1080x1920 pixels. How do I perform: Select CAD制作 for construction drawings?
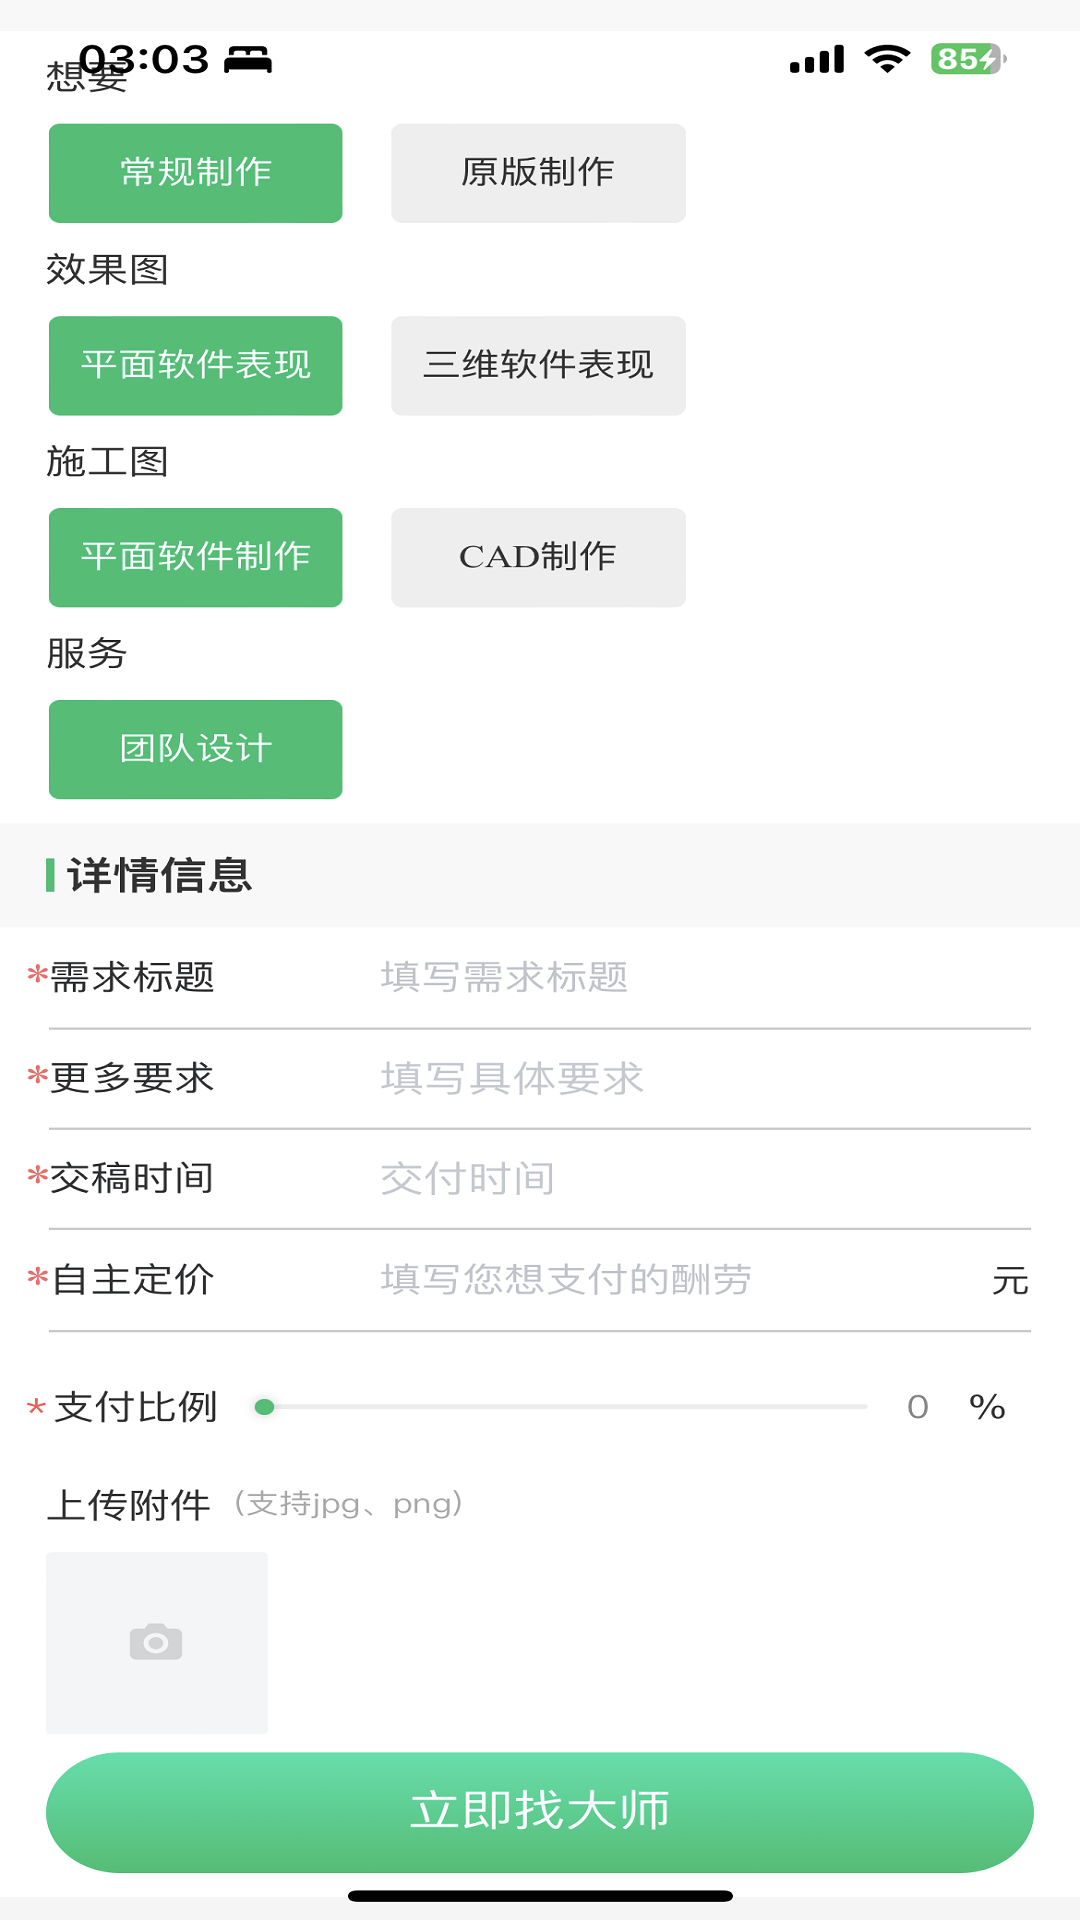(538, 558)
